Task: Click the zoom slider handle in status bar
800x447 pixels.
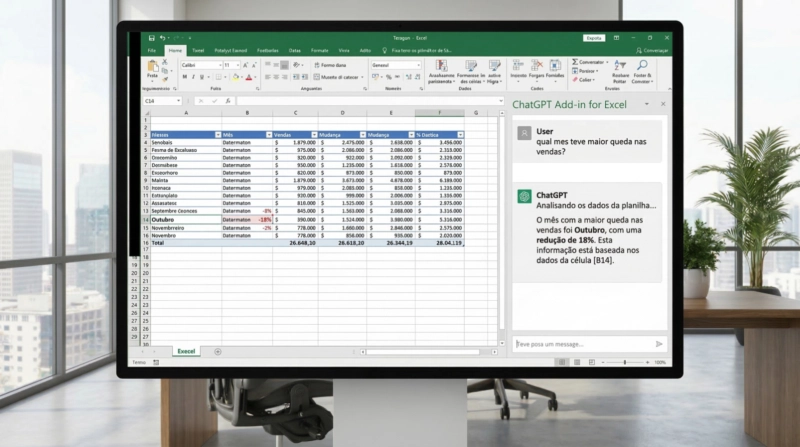Action: (x=624, y=362)
